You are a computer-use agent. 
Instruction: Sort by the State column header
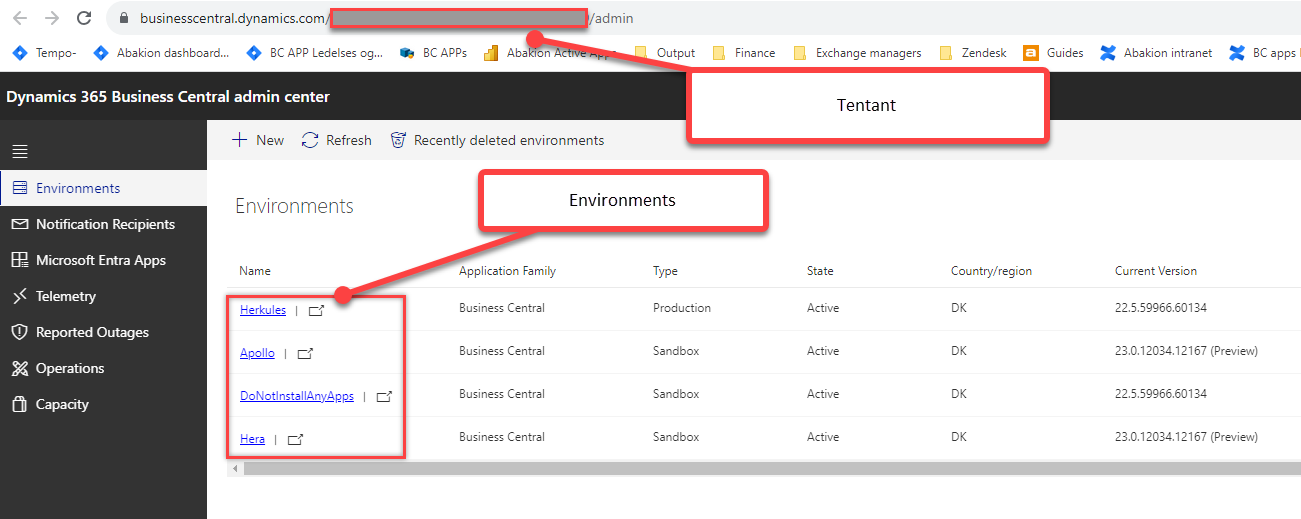820,271
